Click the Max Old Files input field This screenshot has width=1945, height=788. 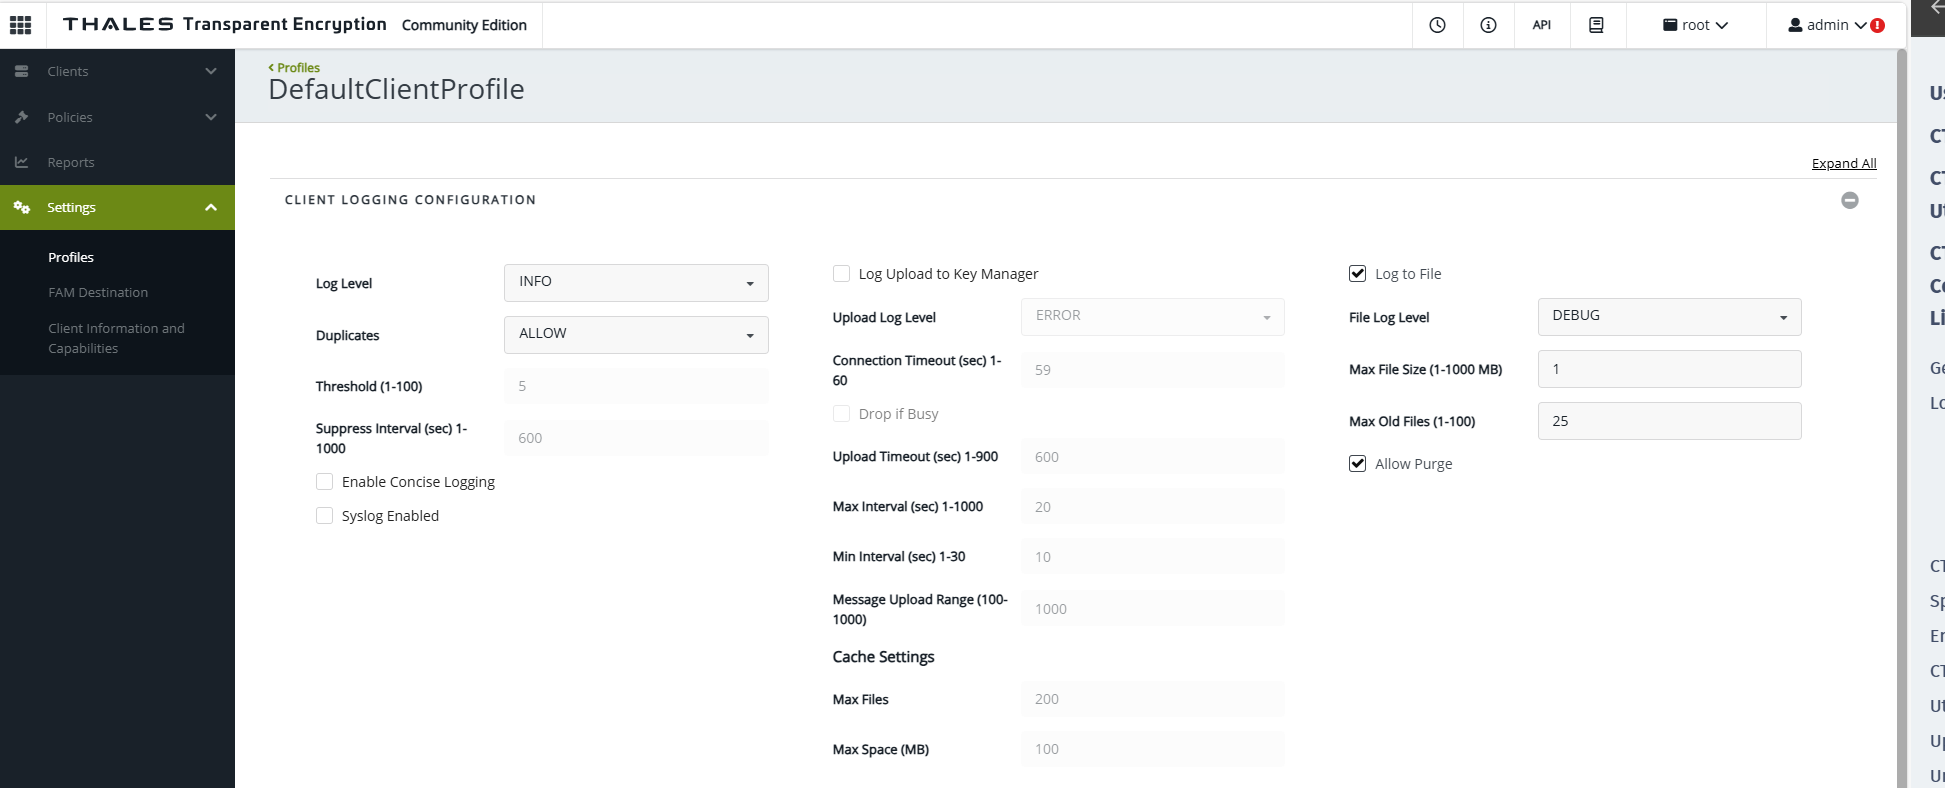coord(1668,421)
